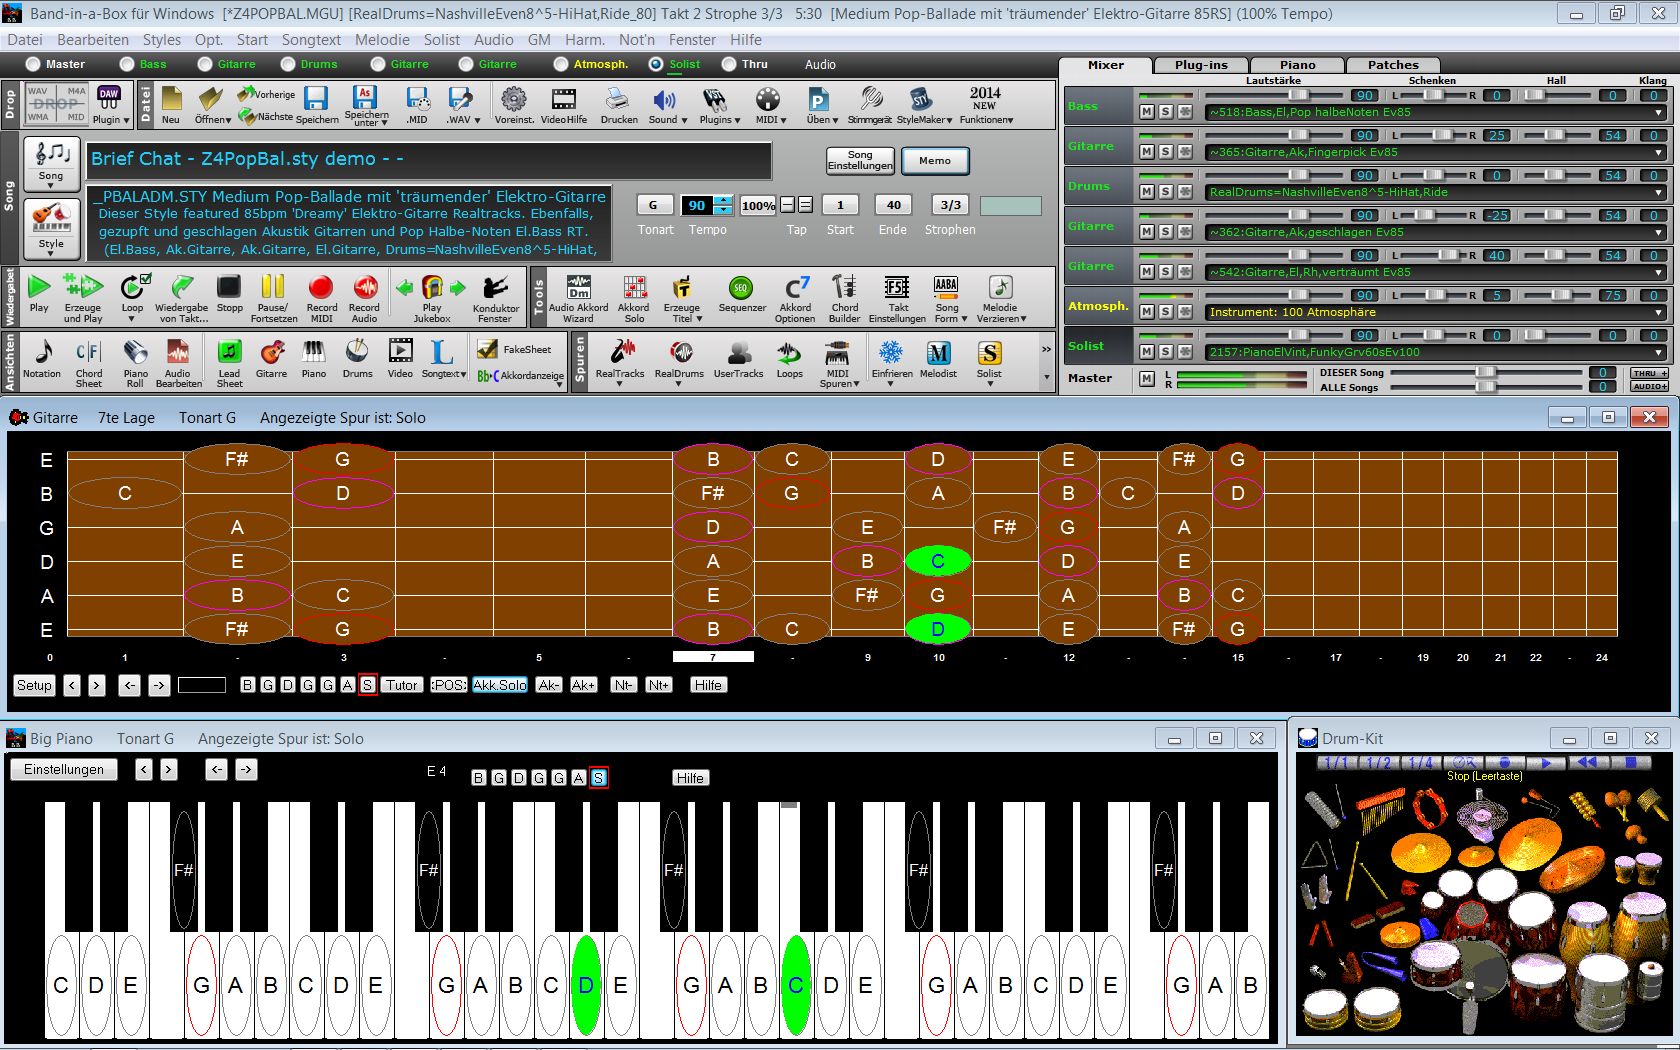Viewport: 1680px width, 1050px height.
Task: Adjust the DIESER Song master slider
Action: point(1487,372)
